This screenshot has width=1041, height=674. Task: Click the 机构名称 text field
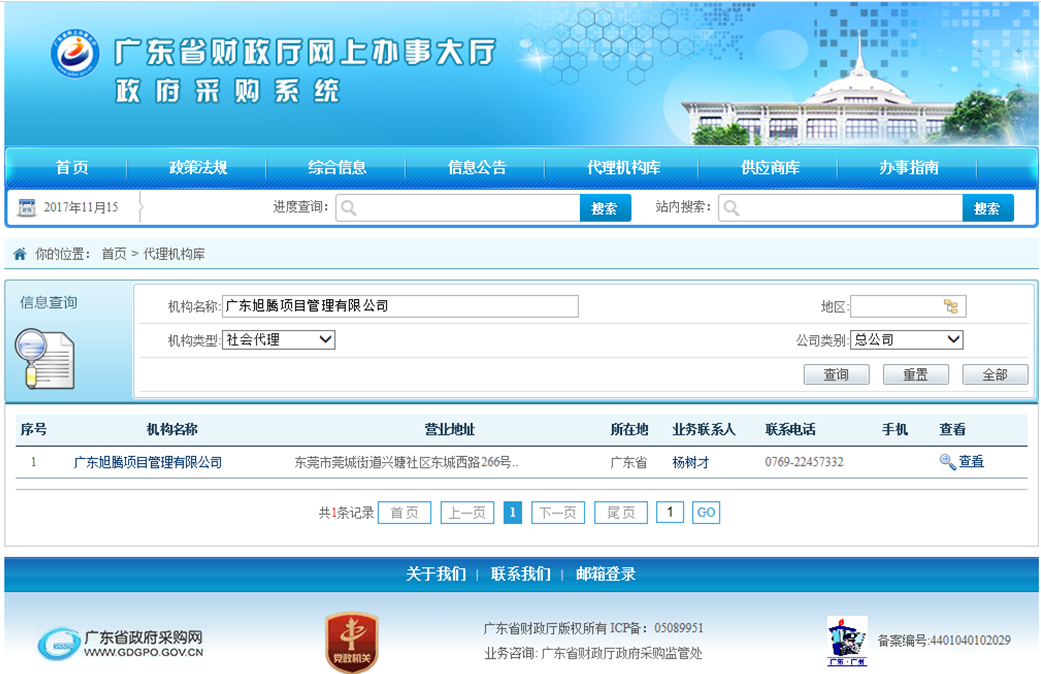click(x=400, y=306)
